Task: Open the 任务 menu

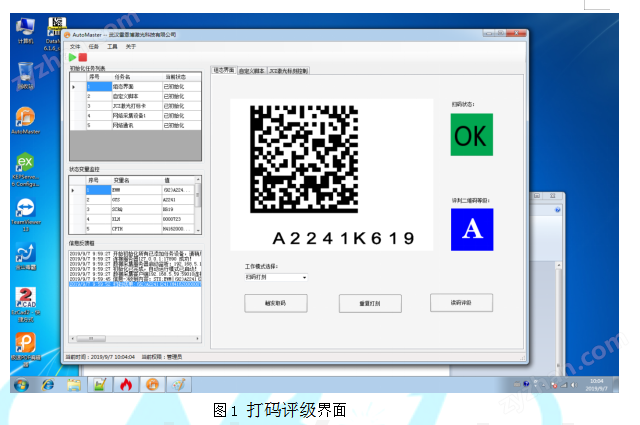Action: [94, 47]
